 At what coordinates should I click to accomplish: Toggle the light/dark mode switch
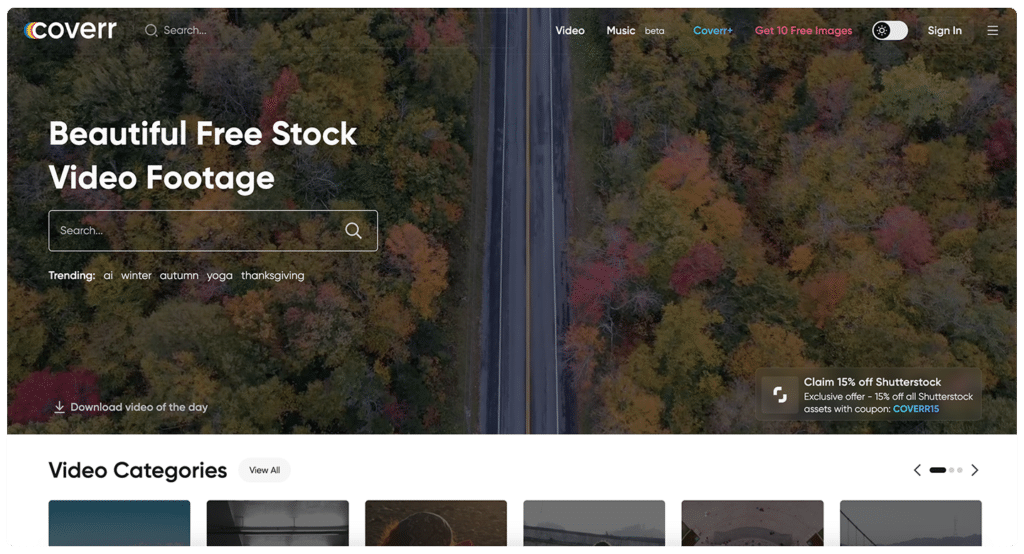pos(889,31)
